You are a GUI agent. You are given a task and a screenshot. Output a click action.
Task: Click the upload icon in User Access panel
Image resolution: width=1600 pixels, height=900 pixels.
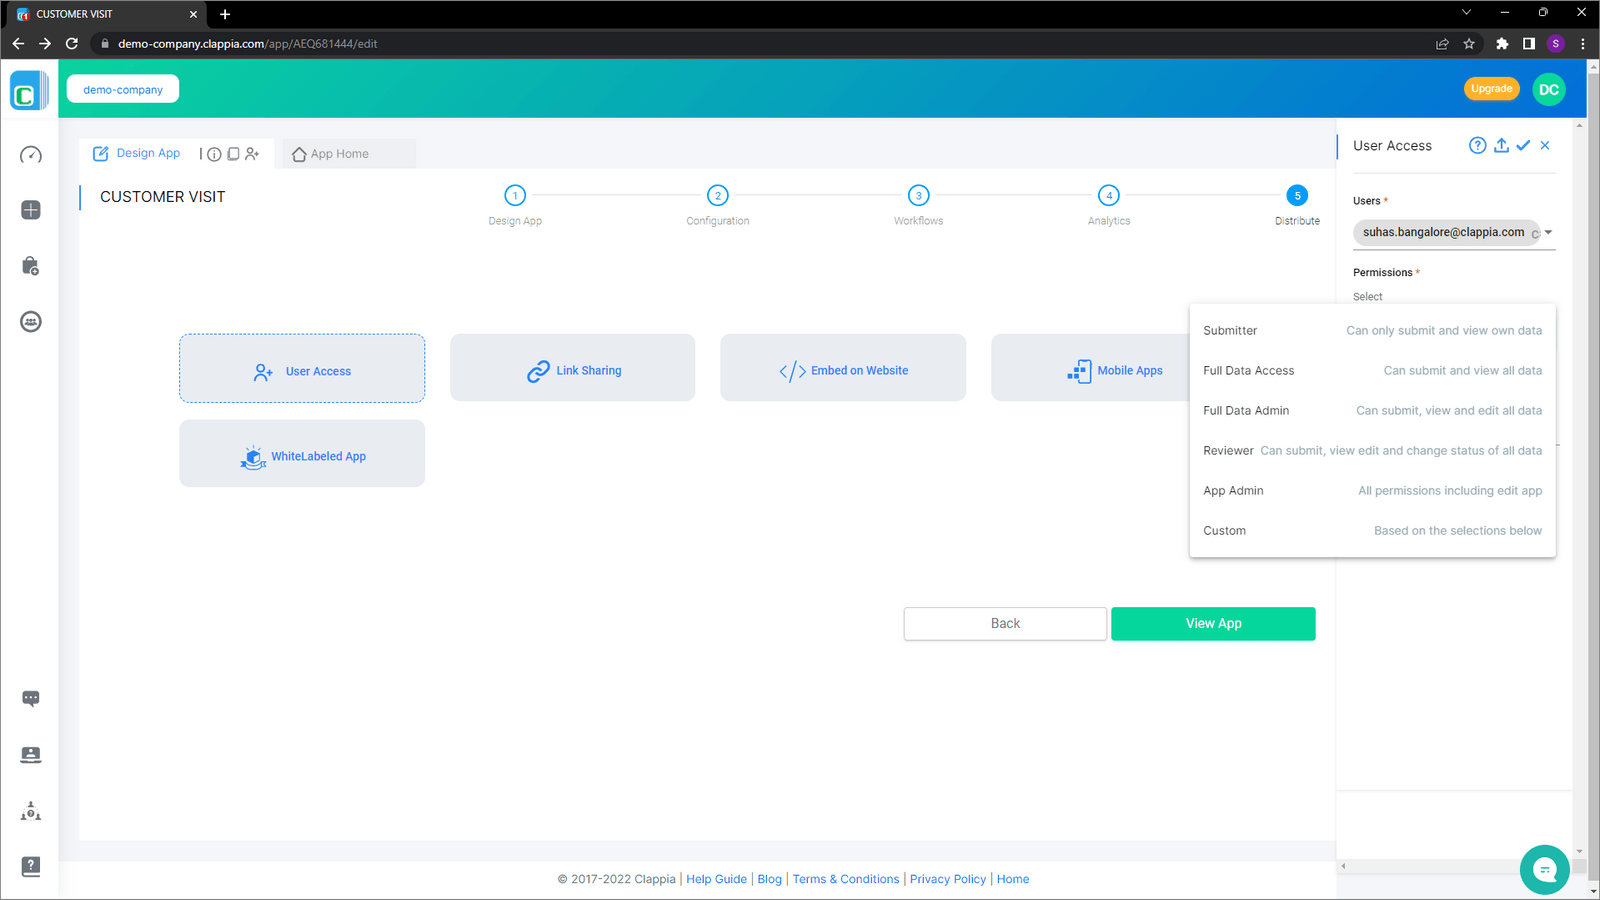[x=1501, y=145]
